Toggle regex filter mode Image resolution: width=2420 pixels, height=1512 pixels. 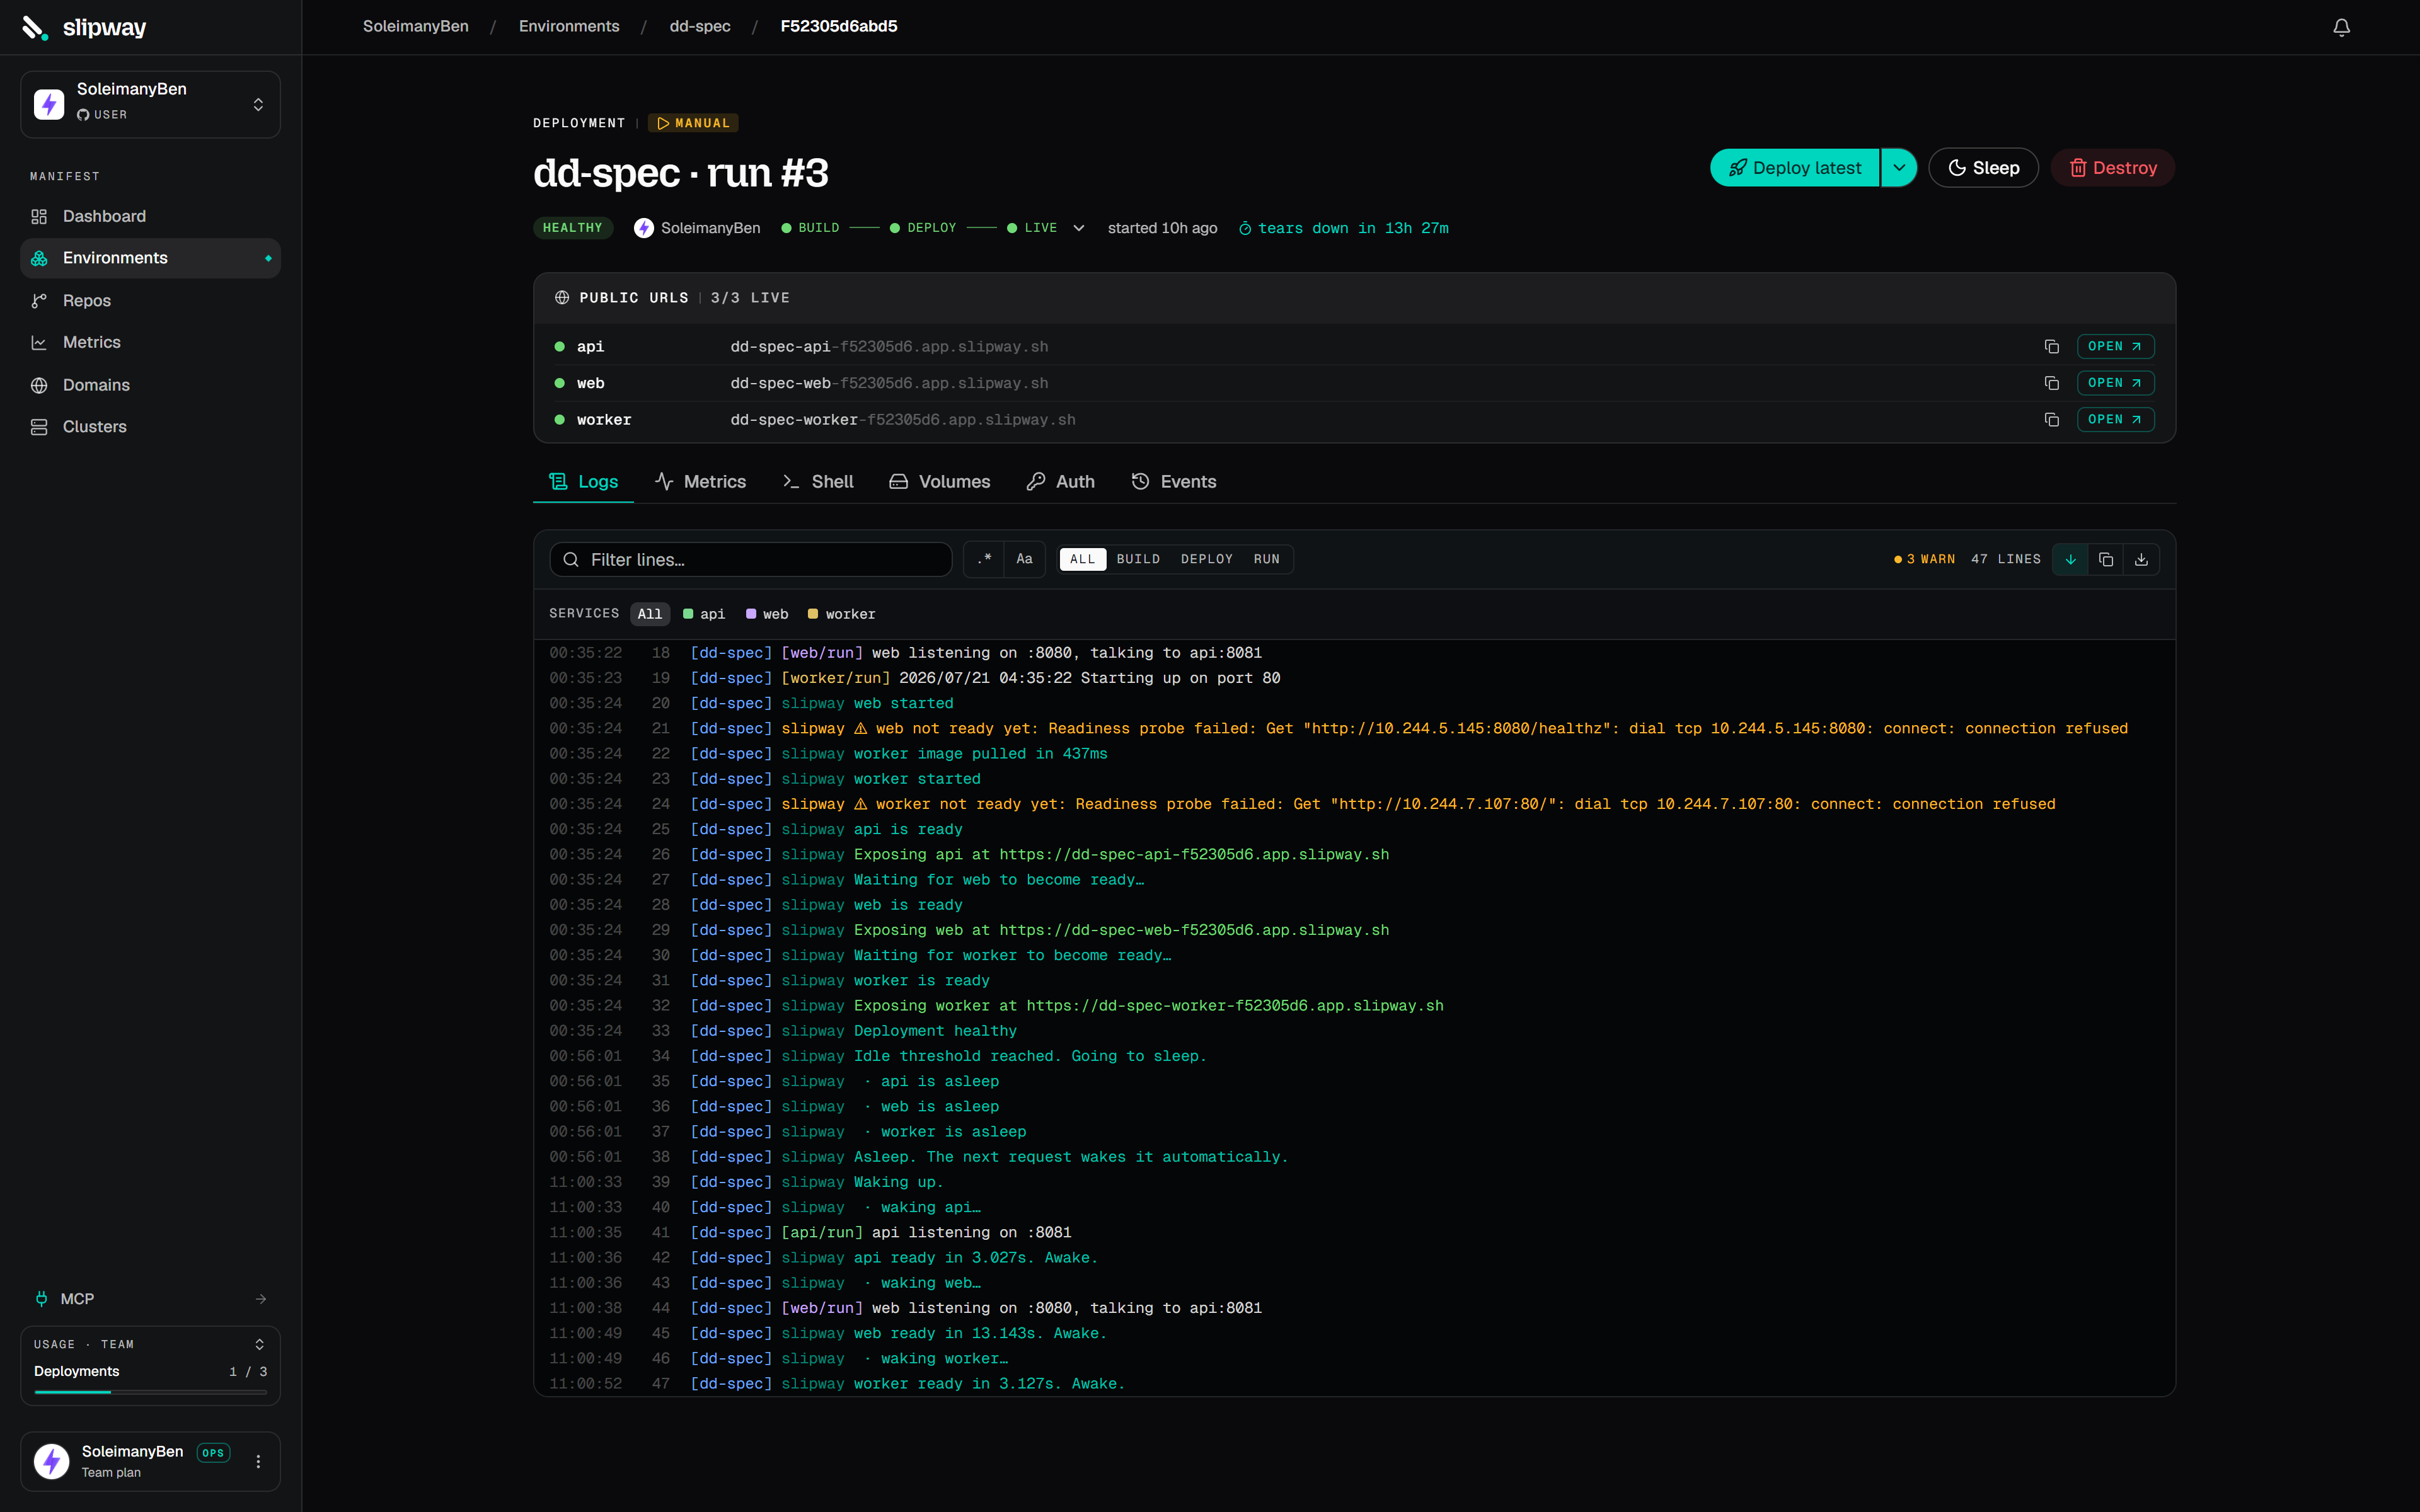click(x=984, y=559)
